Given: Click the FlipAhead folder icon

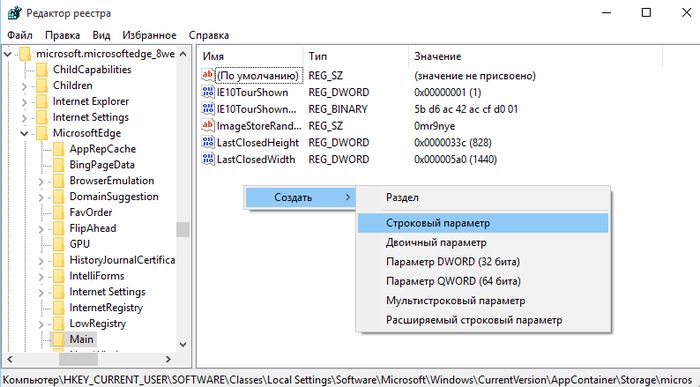Looking at the screenshot, I should coord(58,229).
